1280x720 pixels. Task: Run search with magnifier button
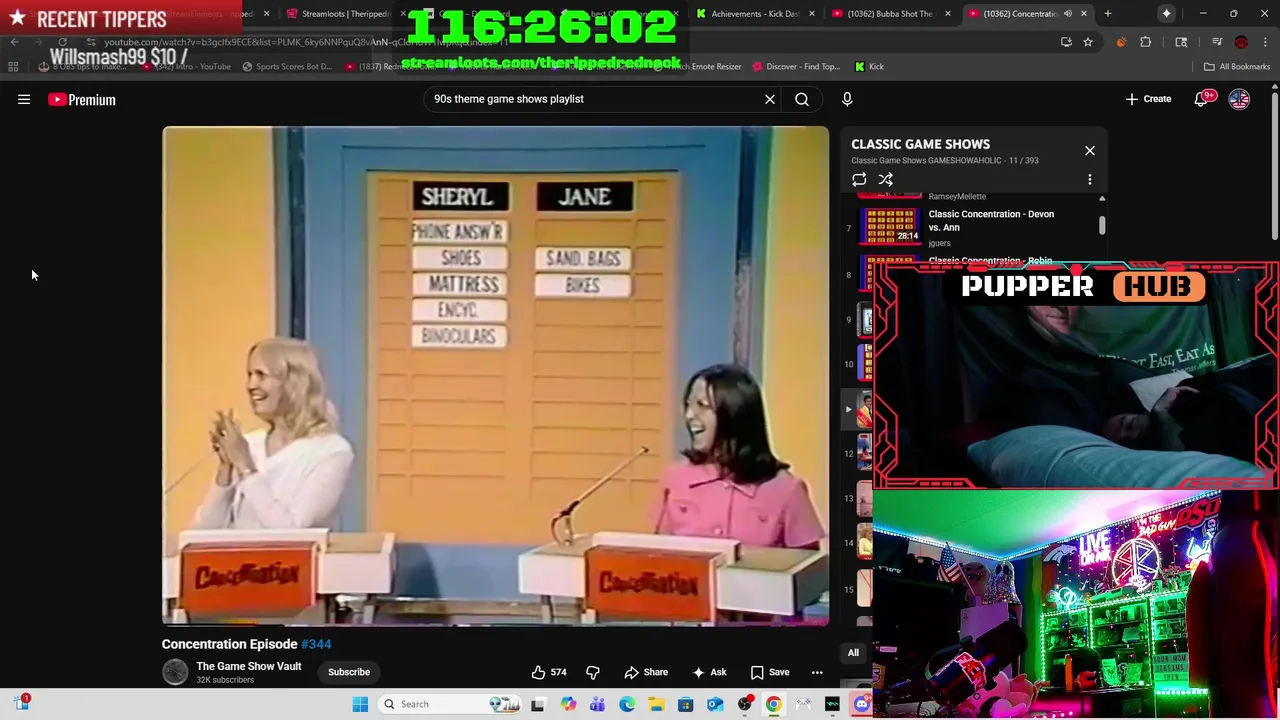click(x=802, y=99)
